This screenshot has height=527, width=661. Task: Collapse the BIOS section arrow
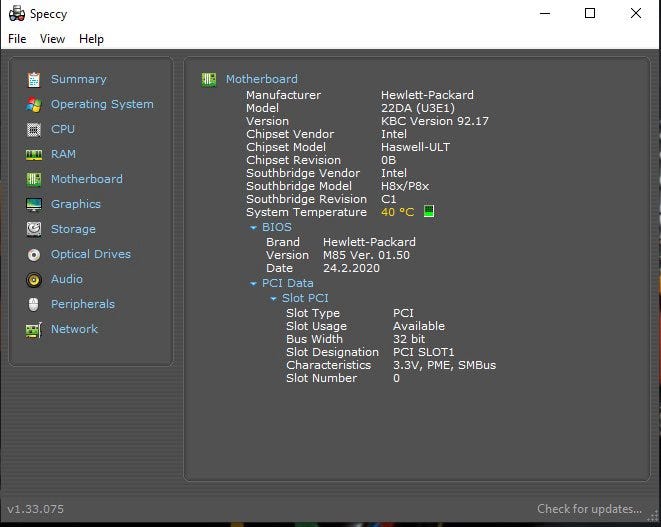tap(253, 228)
